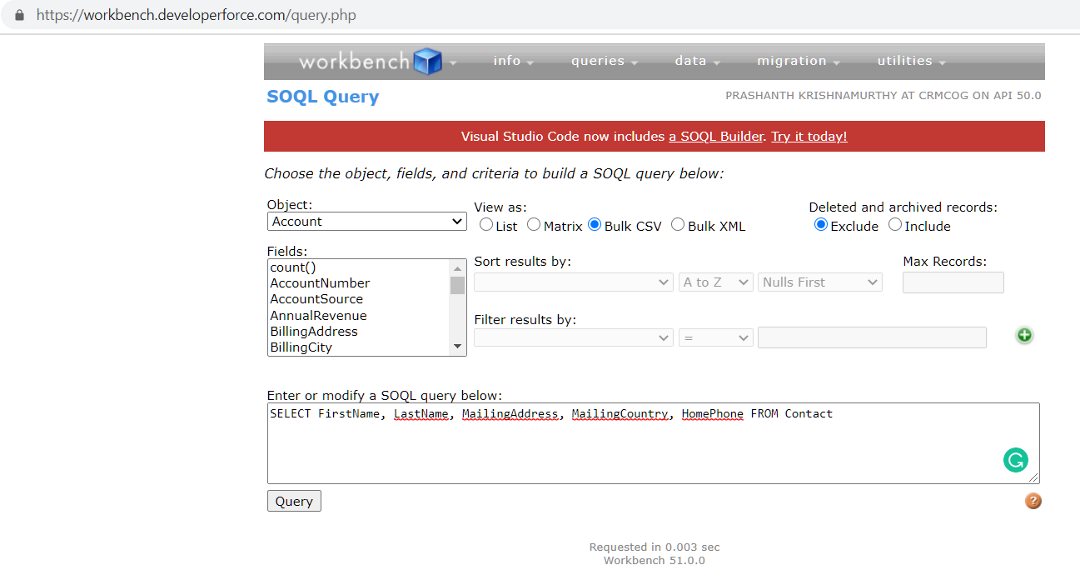Click inside the SOQL query text area
Image resolution: width=1080 pixels, height=580 pixels.
[653, 443]
